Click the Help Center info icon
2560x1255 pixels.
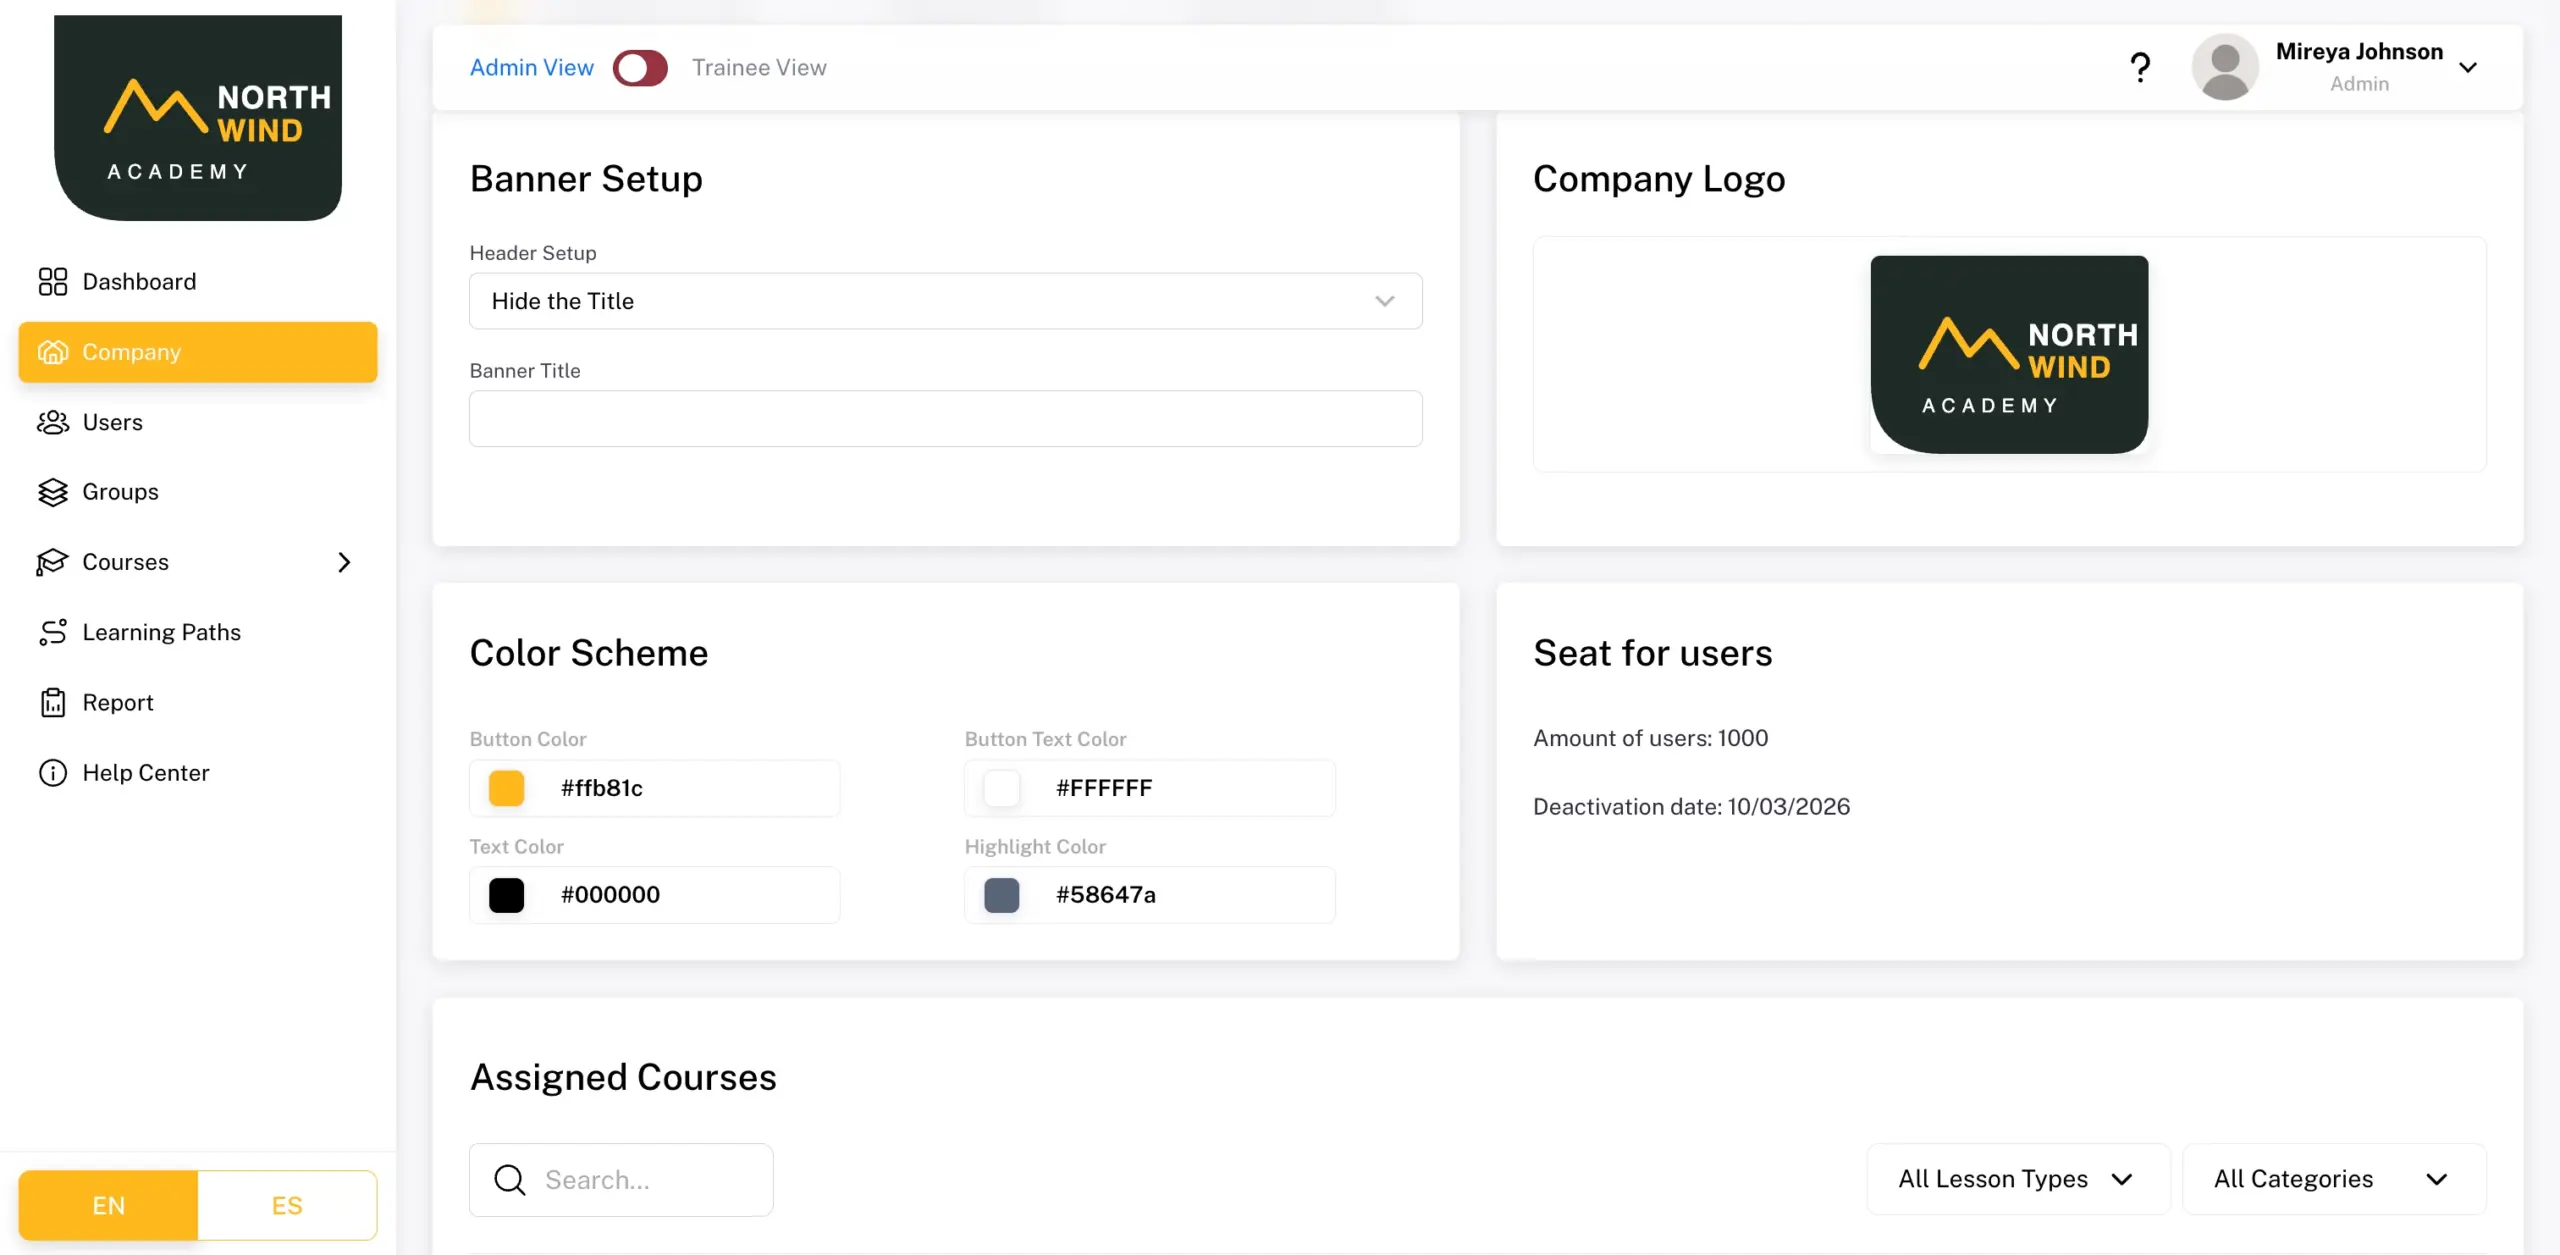(x=53, y=773)
